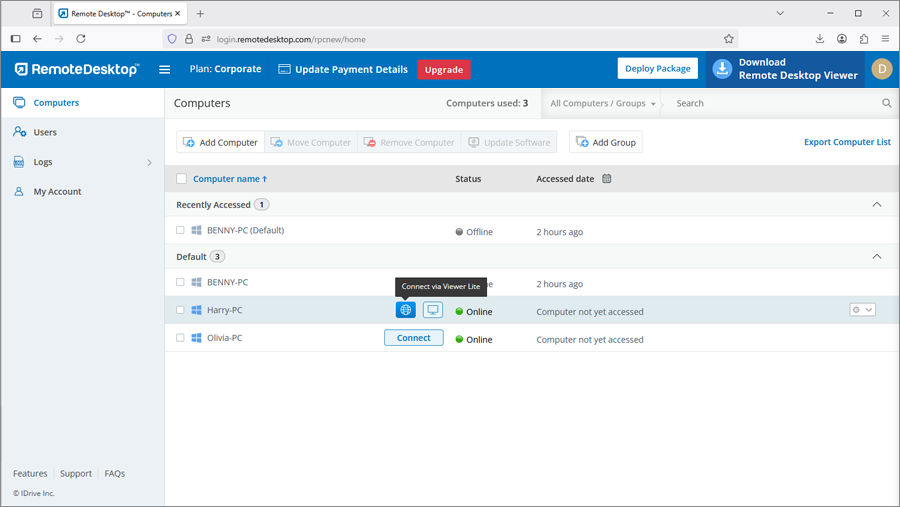This screenshot has width=900, height=507.
Task: Toggle the select-all checkbox in header
Action: click(181, 179)
